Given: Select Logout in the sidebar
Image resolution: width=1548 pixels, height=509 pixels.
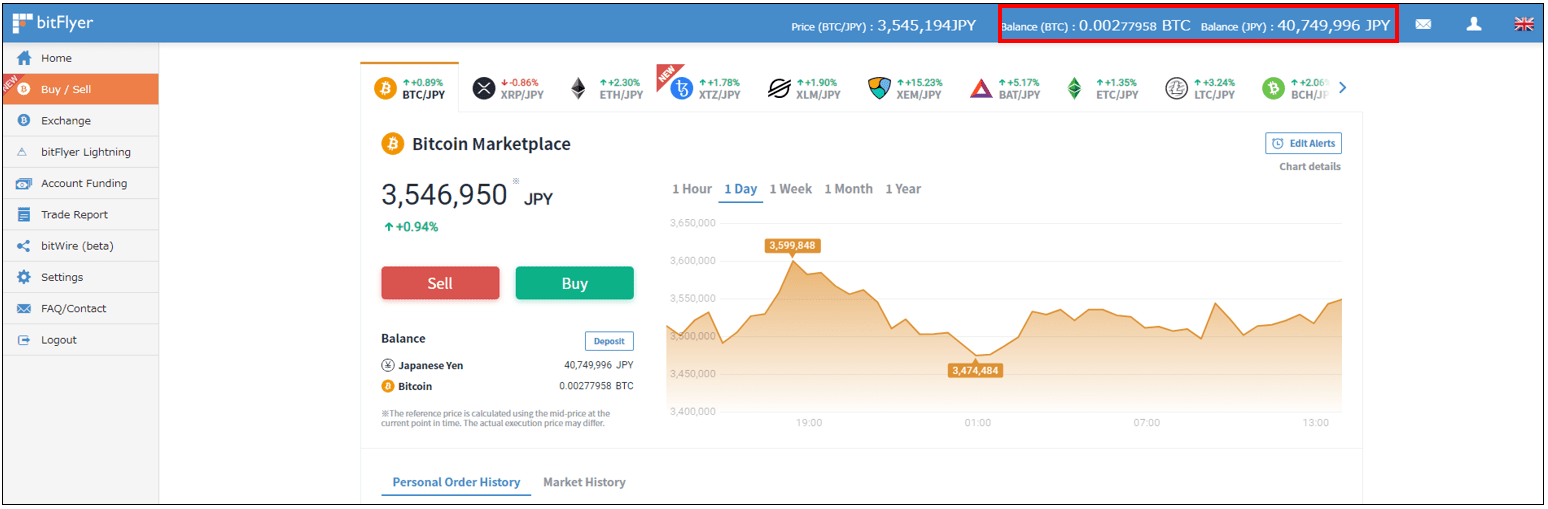Looking at the screenshot, I should click(80, 340).
